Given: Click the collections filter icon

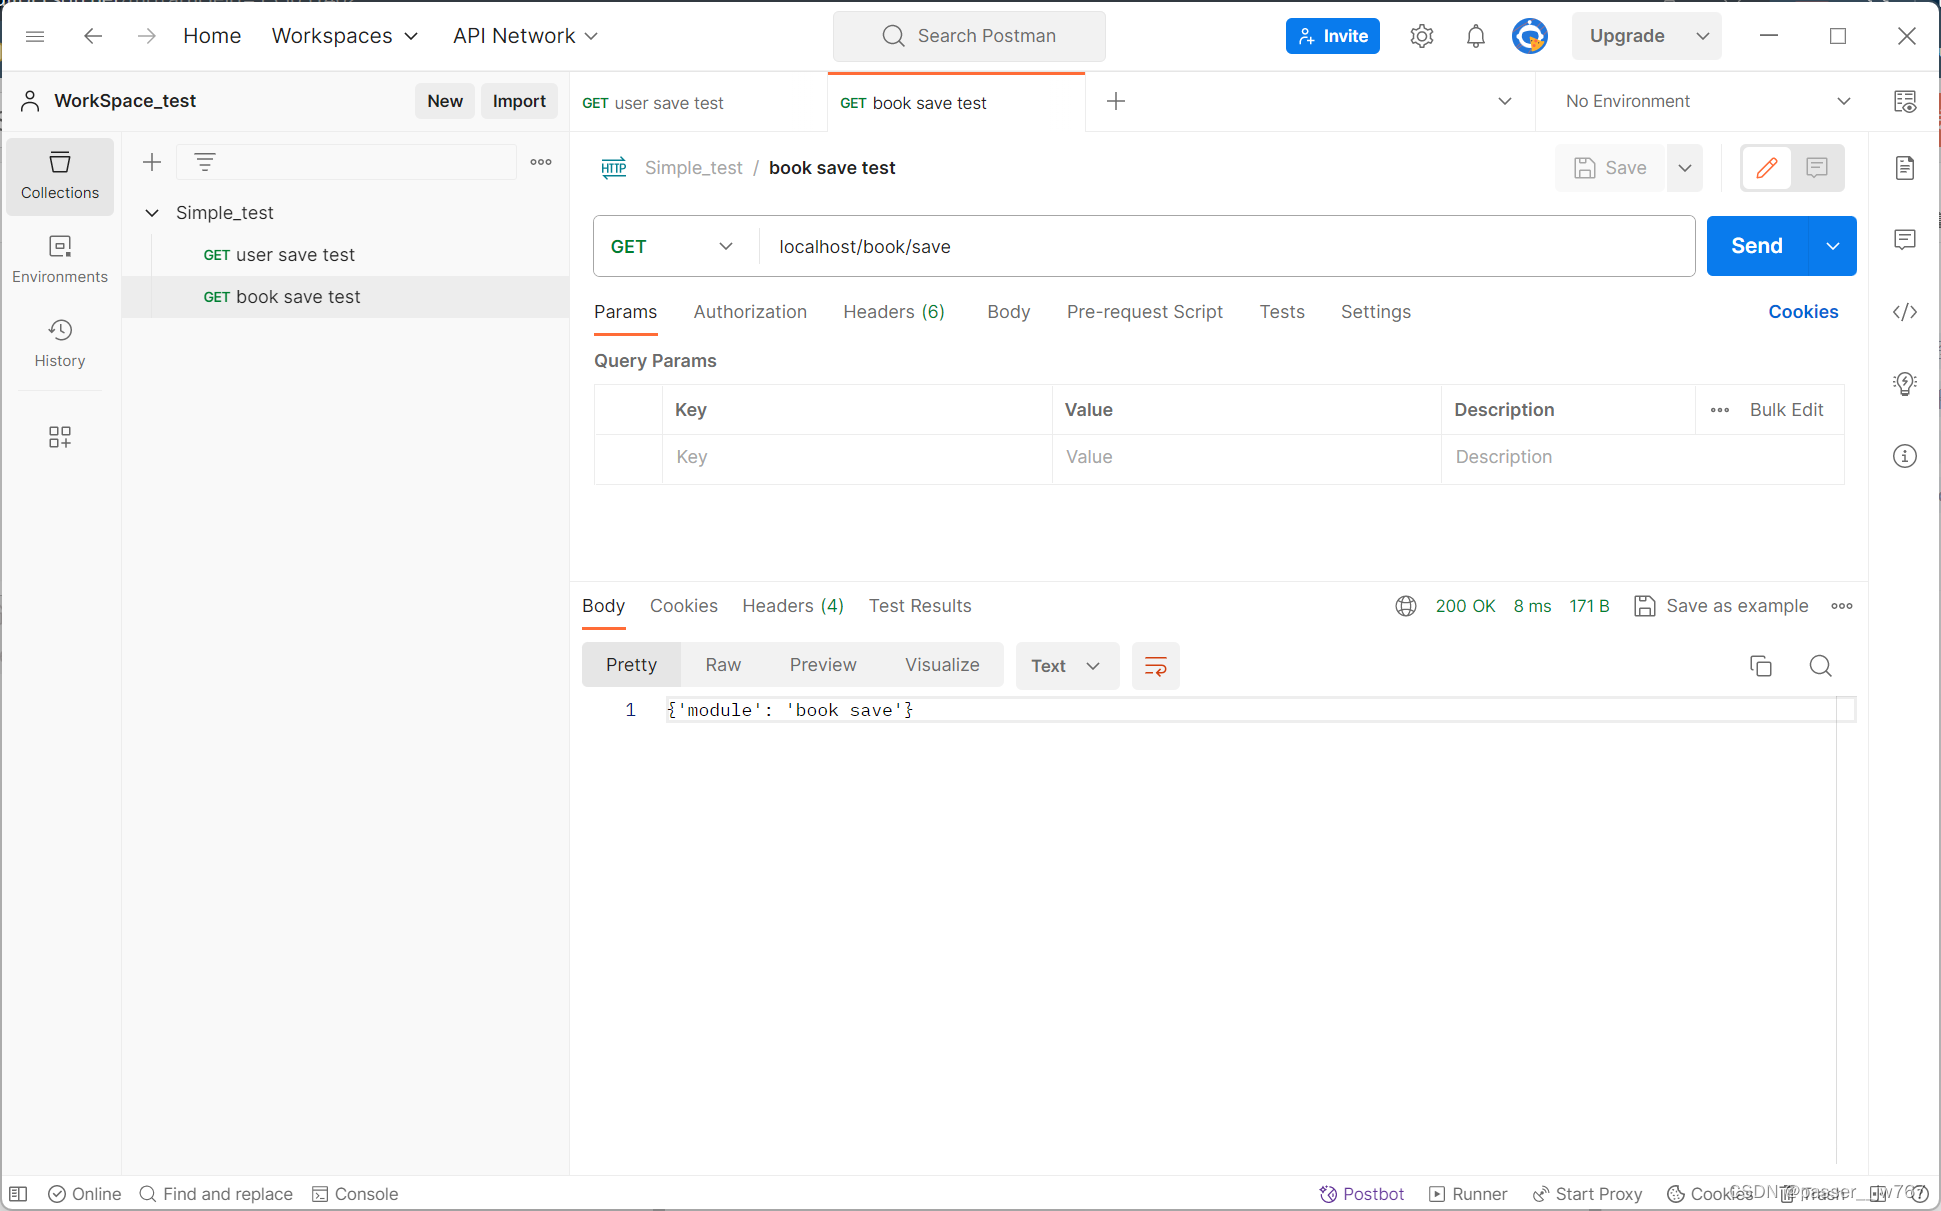Looking at the screenshot, I should point(205,162).
